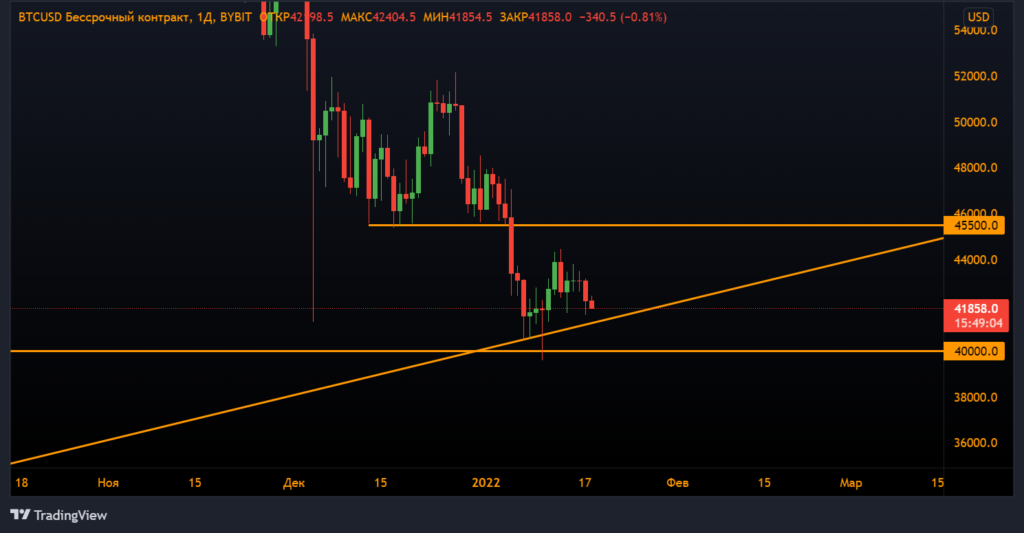Click the ЗАКР41858.0 close value

[536, 17]
